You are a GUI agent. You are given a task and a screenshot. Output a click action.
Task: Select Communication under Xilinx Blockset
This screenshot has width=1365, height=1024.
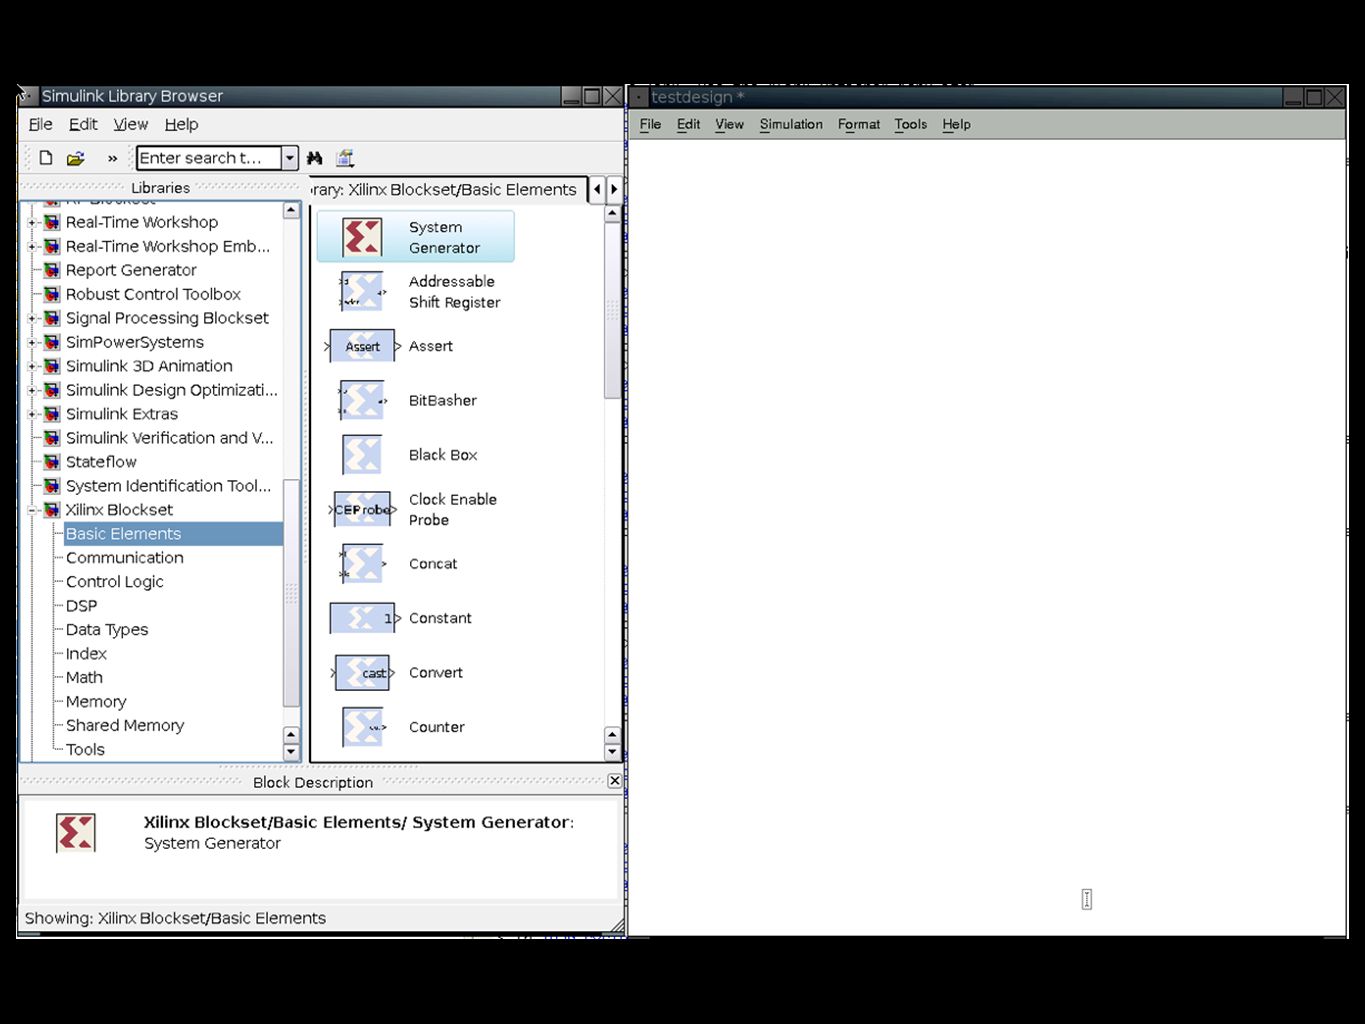tap(125, 558)
